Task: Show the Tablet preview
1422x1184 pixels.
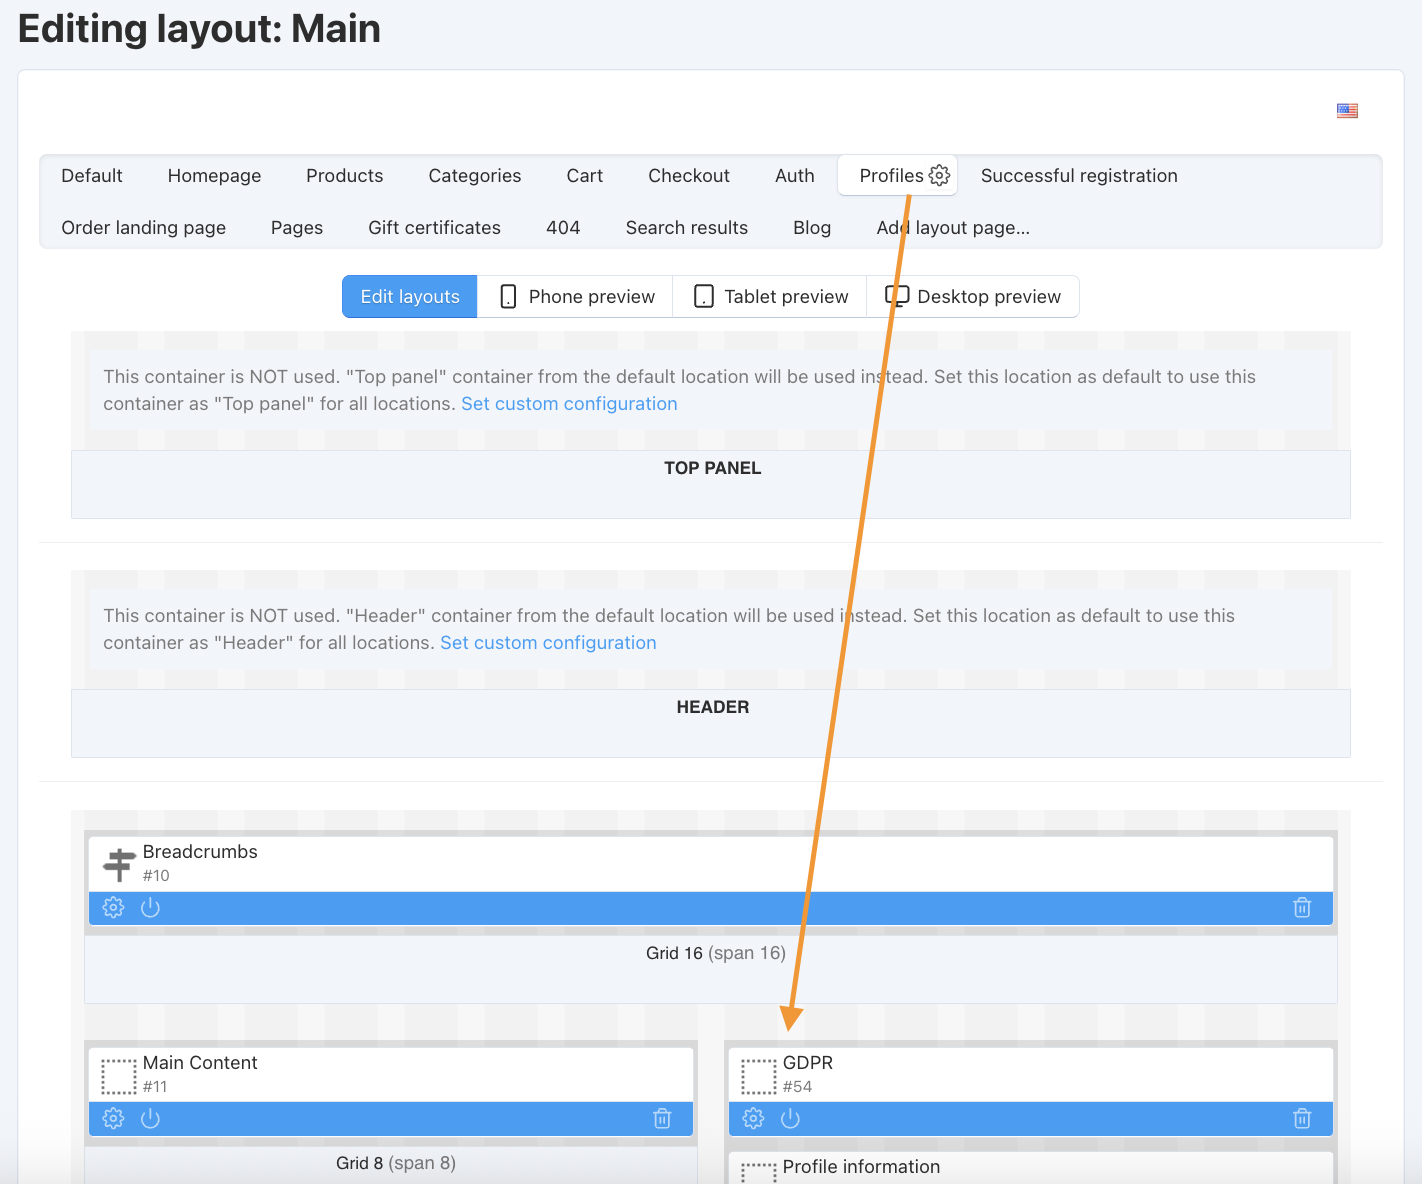Action: (771, 297)
